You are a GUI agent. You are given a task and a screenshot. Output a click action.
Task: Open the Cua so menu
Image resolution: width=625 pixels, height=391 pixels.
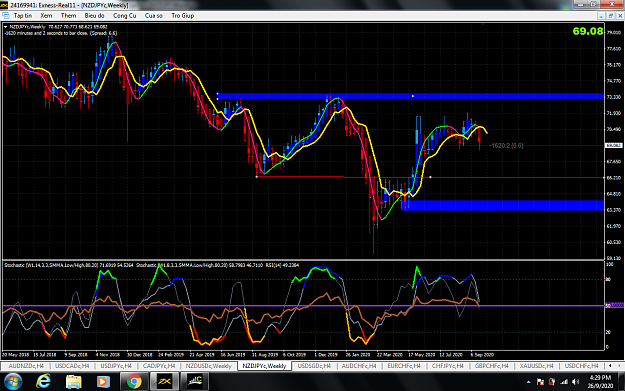[x=154, y=16]
